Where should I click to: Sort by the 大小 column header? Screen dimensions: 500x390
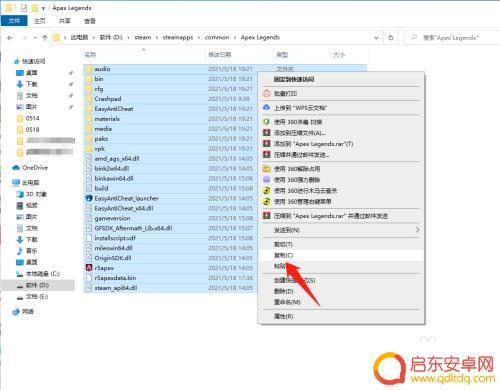[x=339, y=55]
